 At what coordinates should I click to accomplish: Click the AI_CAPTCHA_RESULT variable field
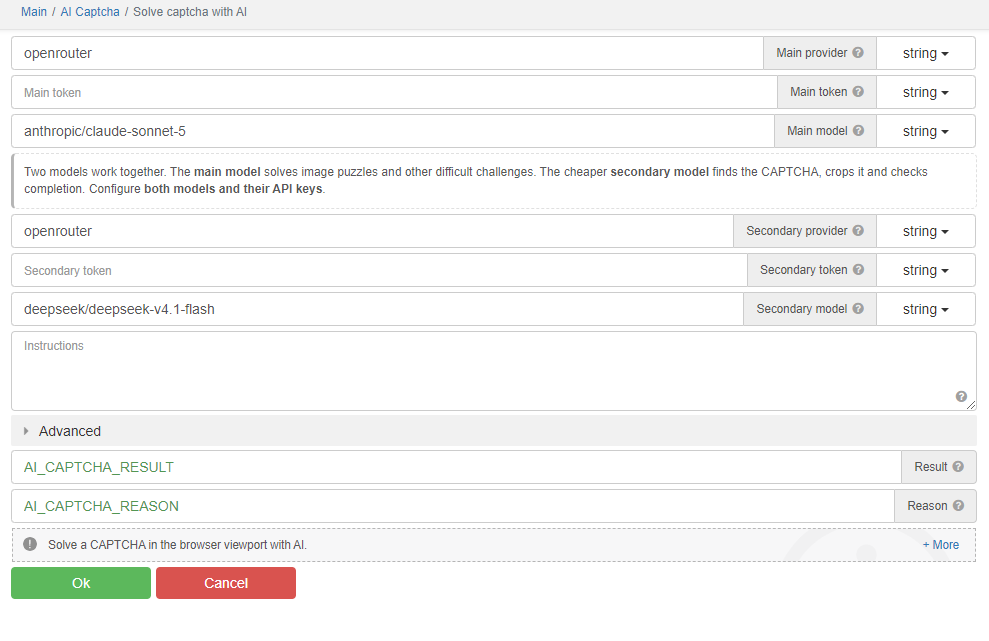pyautogui.click(x=456, y=468)
